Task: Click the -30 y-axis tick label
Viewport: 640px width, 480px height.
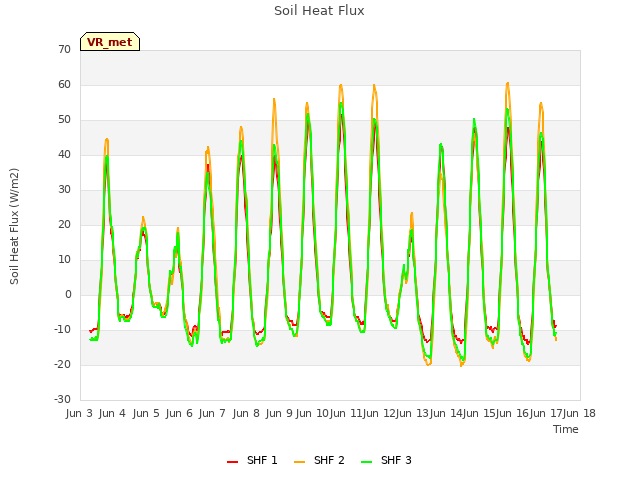Action: tap(62, 399)
